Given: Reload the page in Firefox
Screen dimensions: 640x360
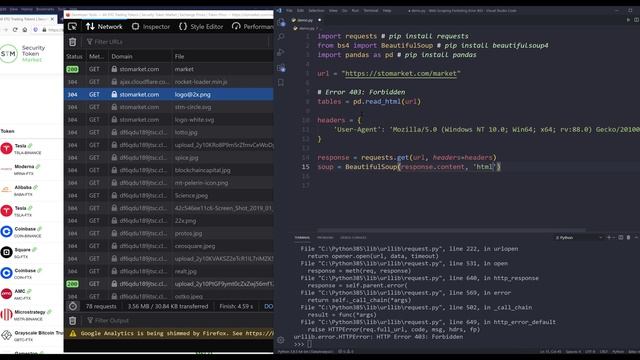Looking at the screenshot, I should pos(15,30).
